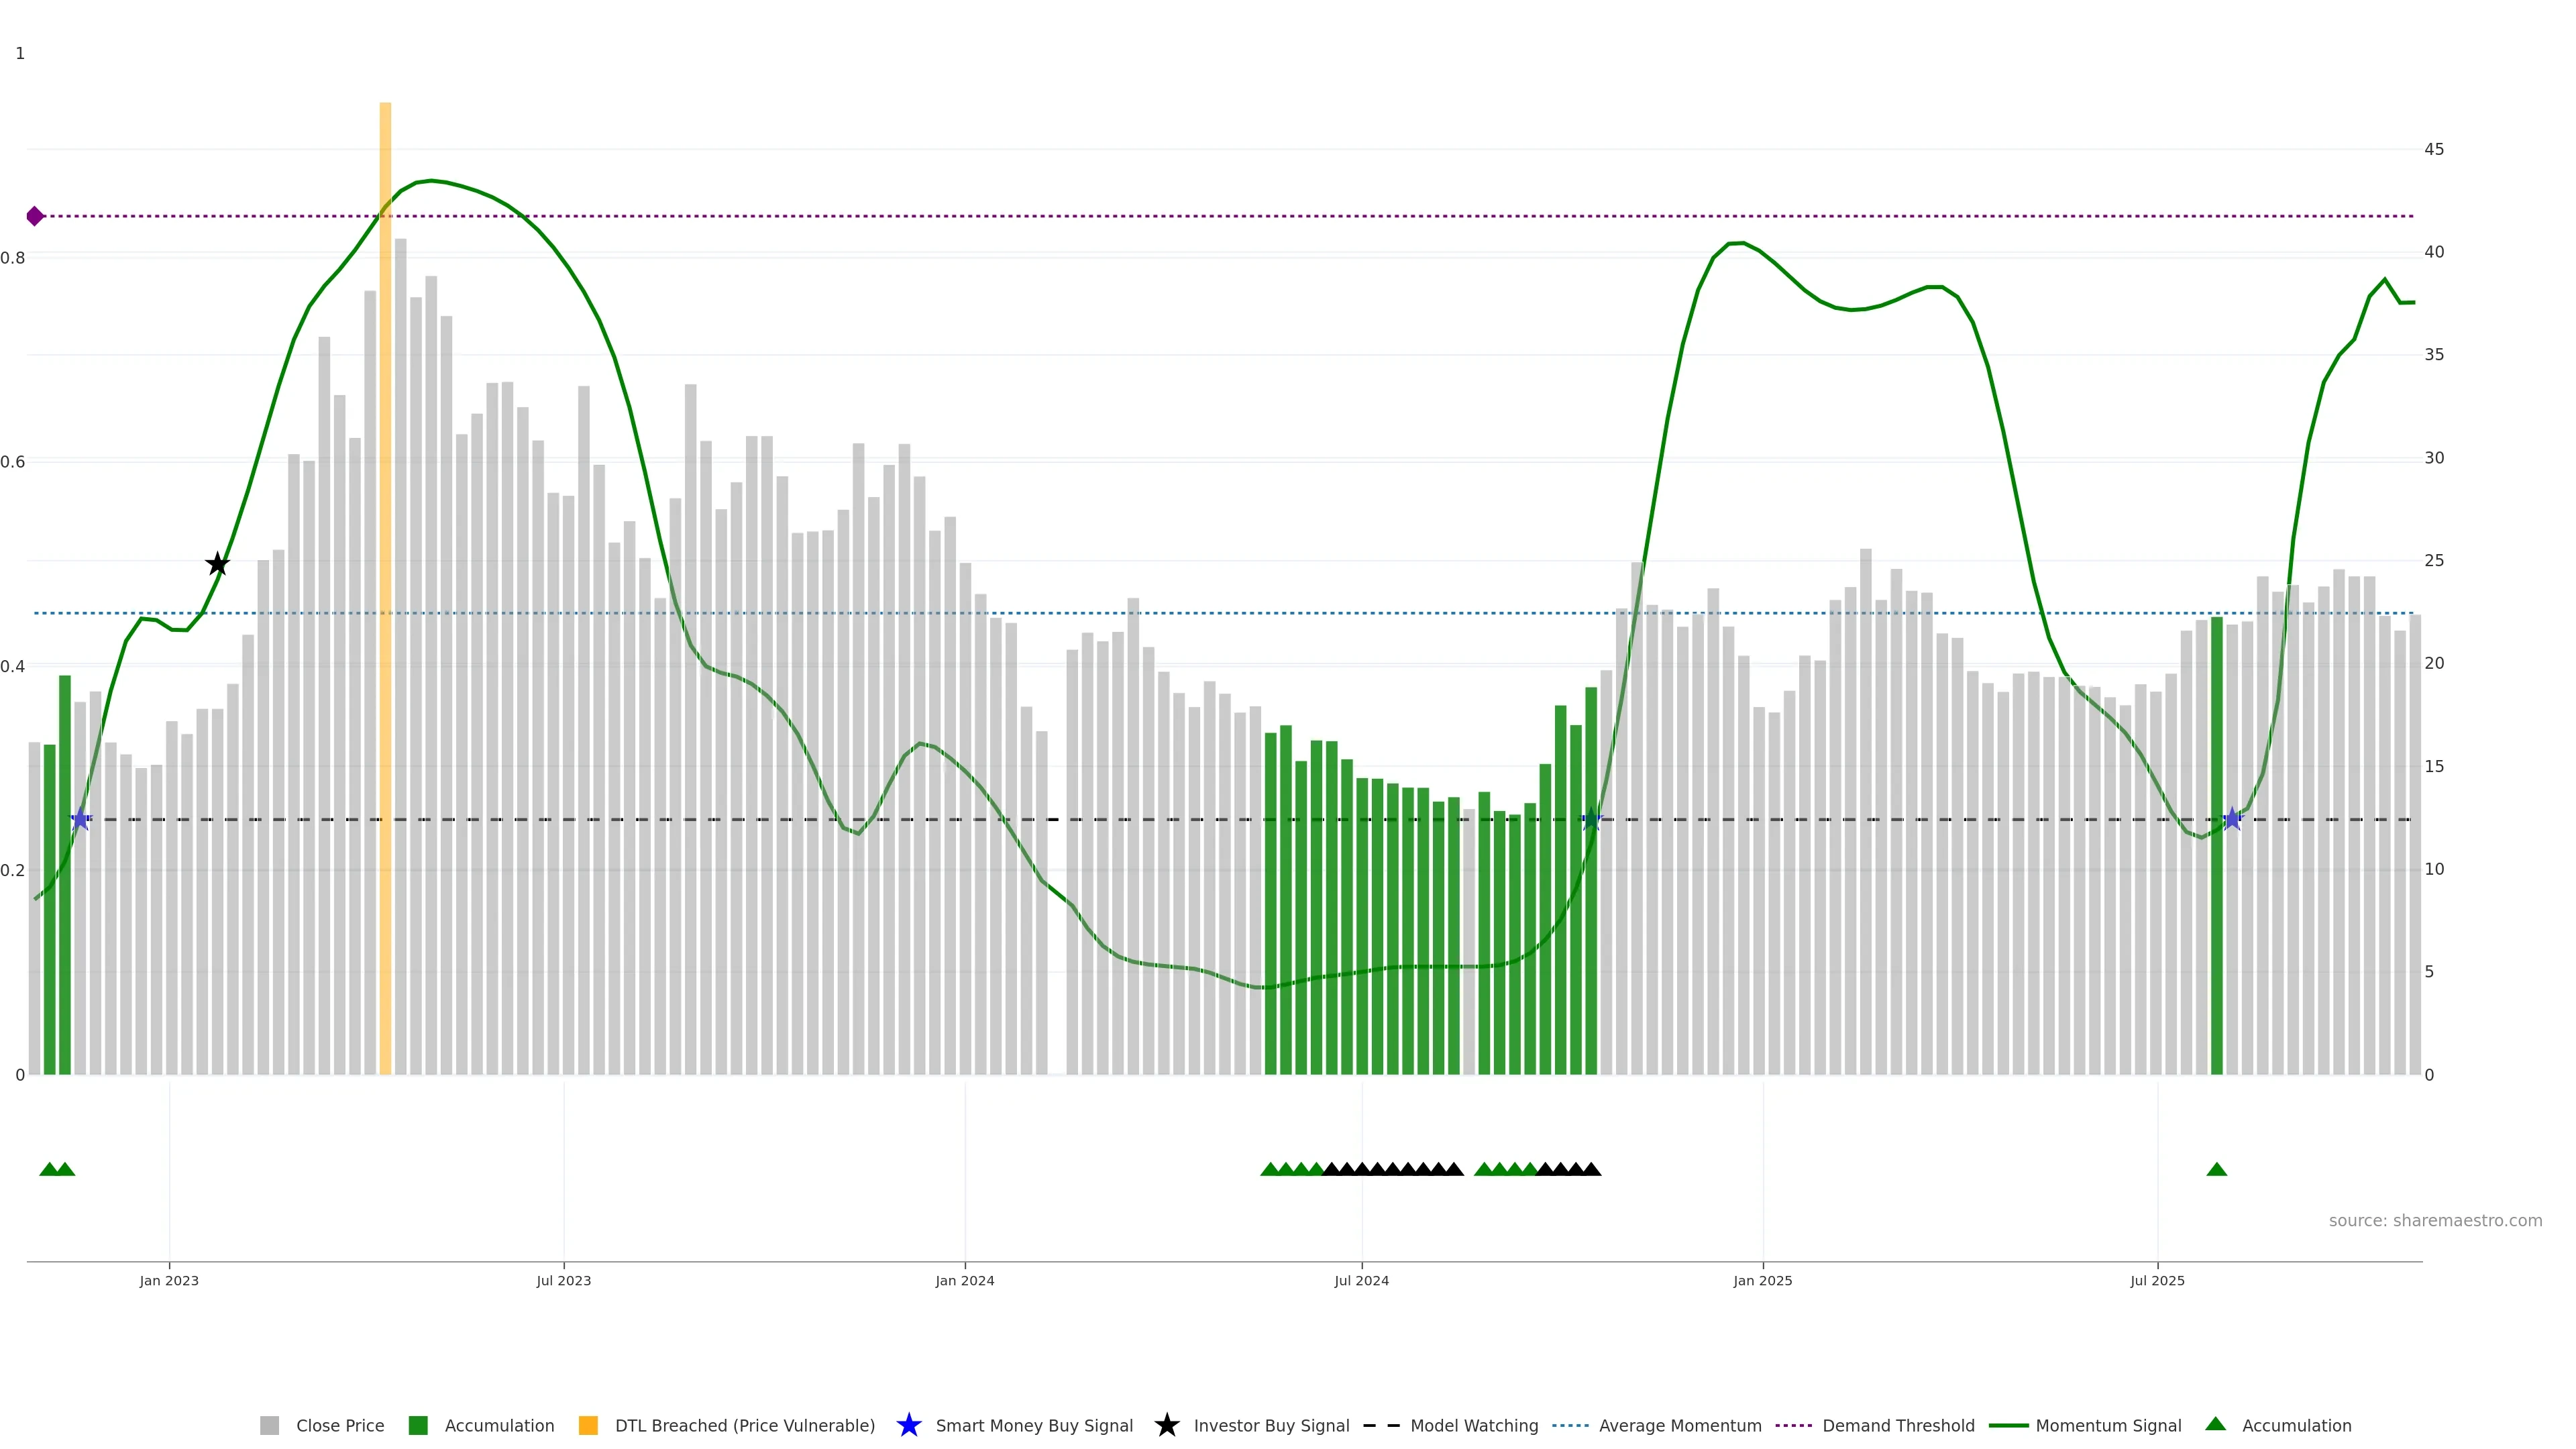This screenshot has width=2576, height=1449.
Task: Toggle Momentum Signal series in legend
Action: coord(2108,1426)
